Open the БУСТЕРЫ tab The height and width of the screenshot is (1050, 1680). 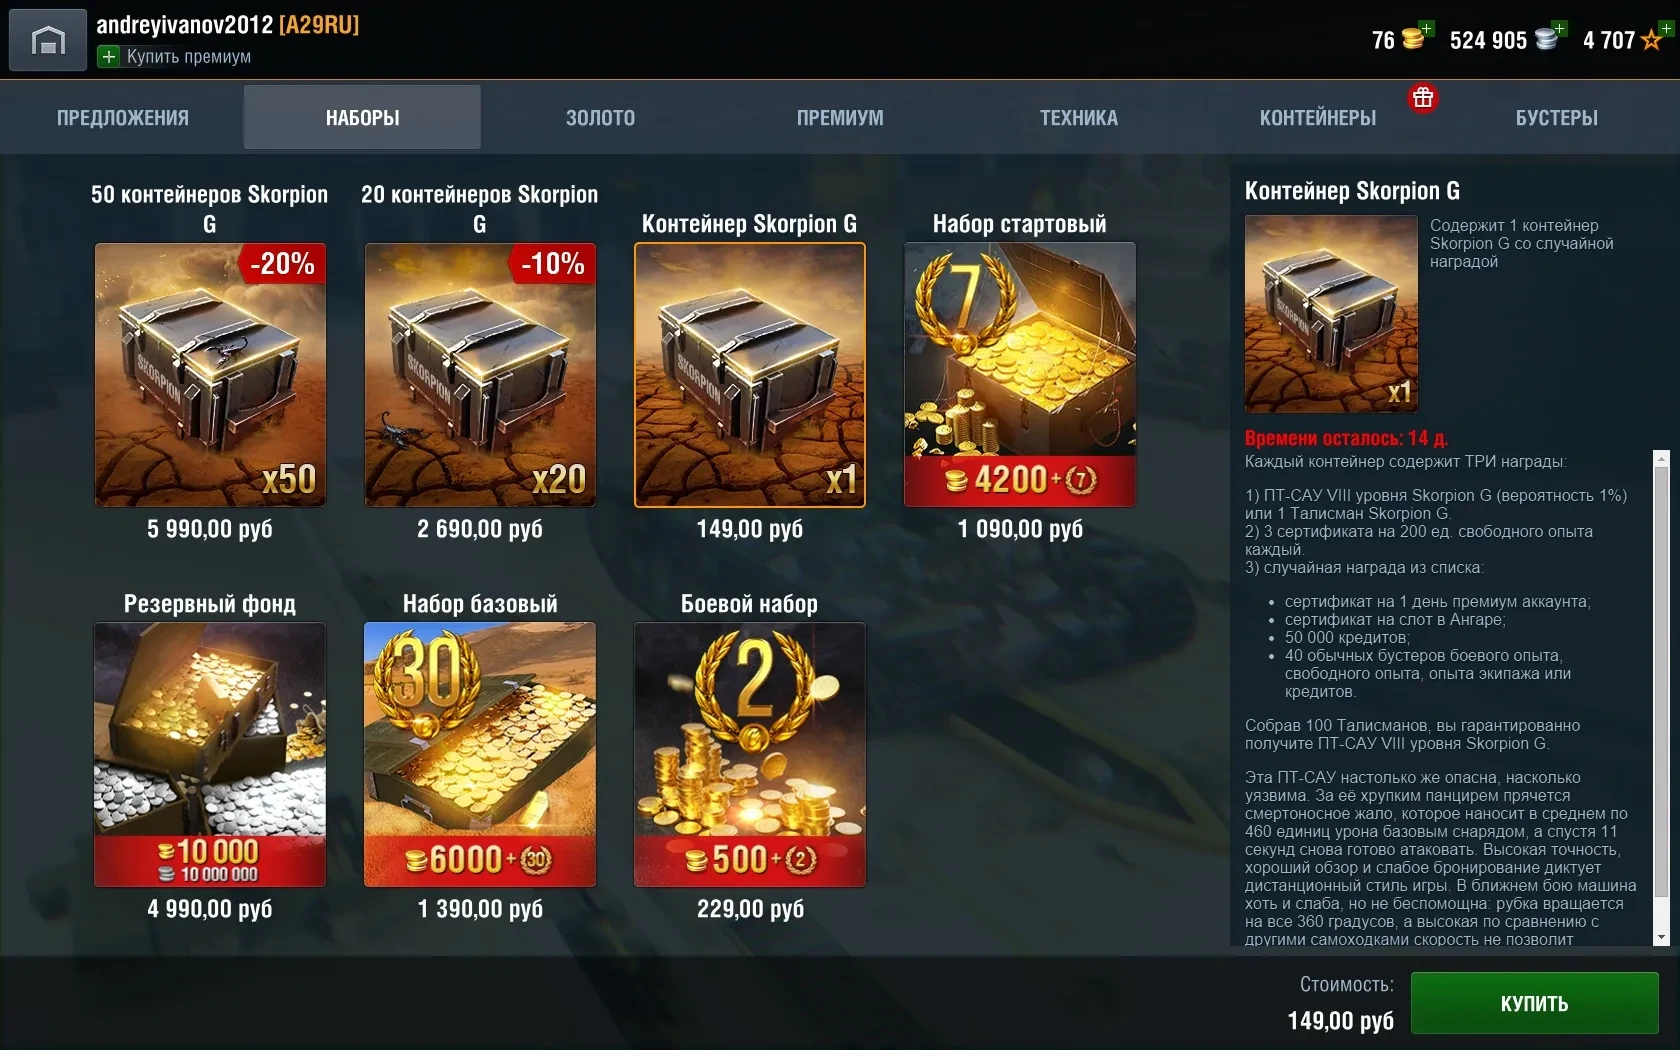[x=1557, y=118]
